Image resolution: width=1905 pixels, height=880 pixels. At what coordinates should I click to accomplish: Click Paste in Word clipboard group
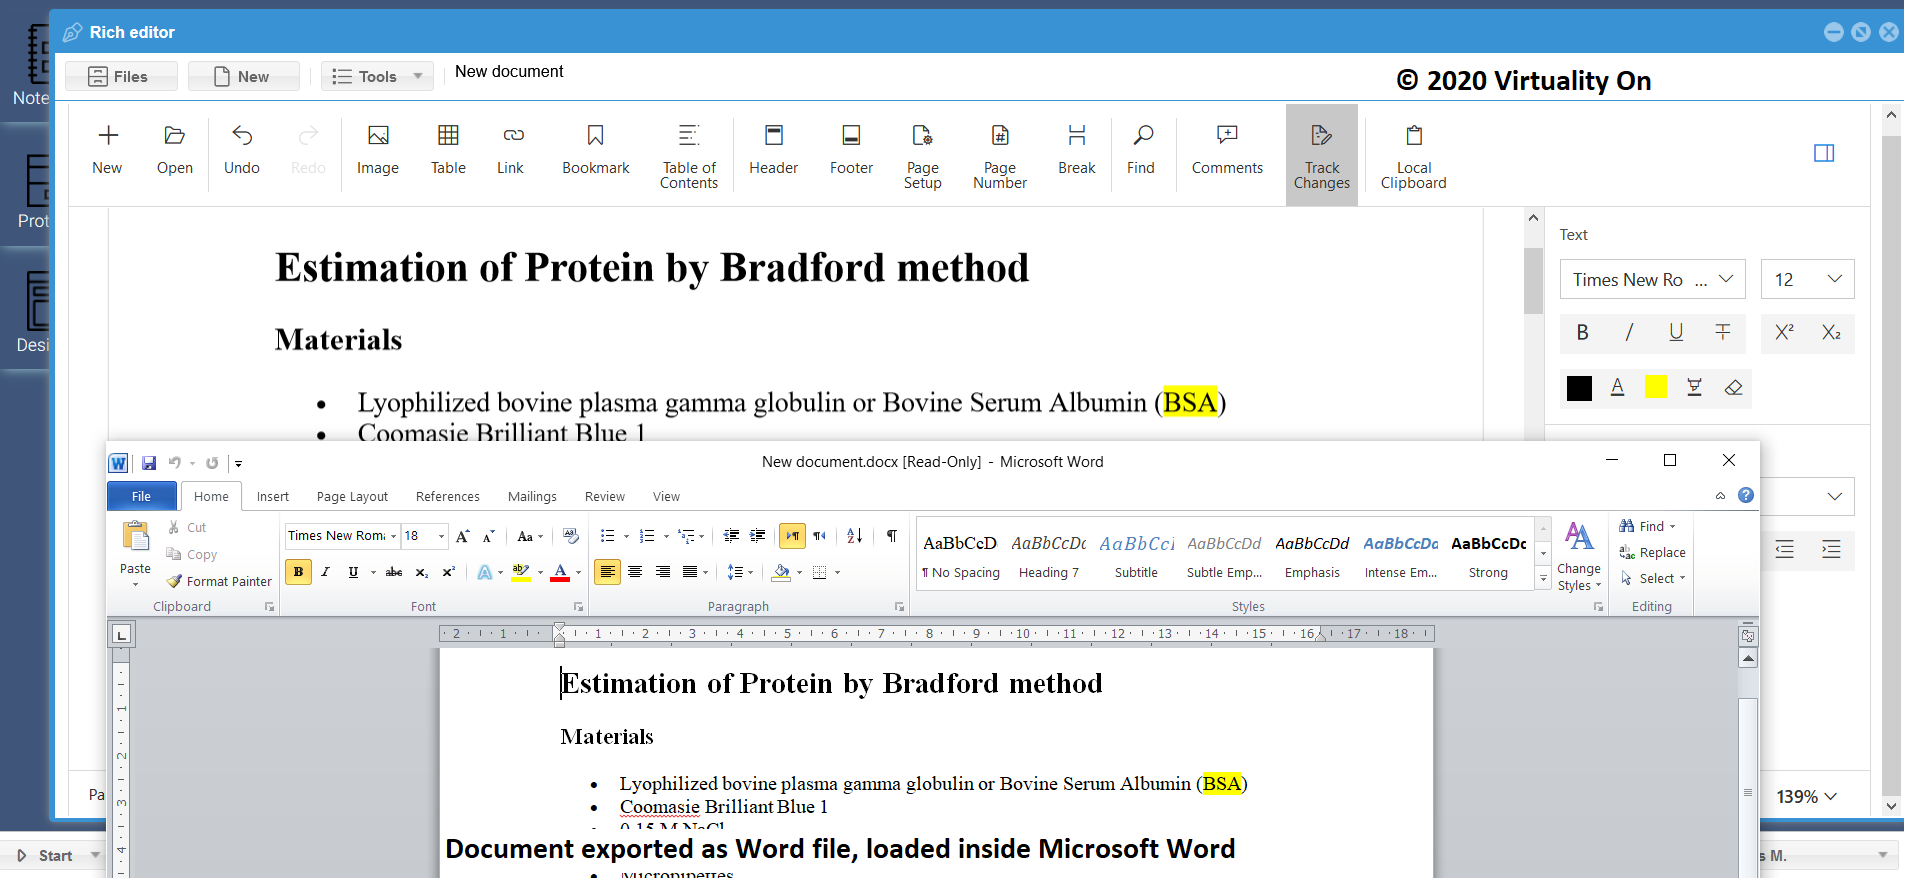(x=135, y=552)
